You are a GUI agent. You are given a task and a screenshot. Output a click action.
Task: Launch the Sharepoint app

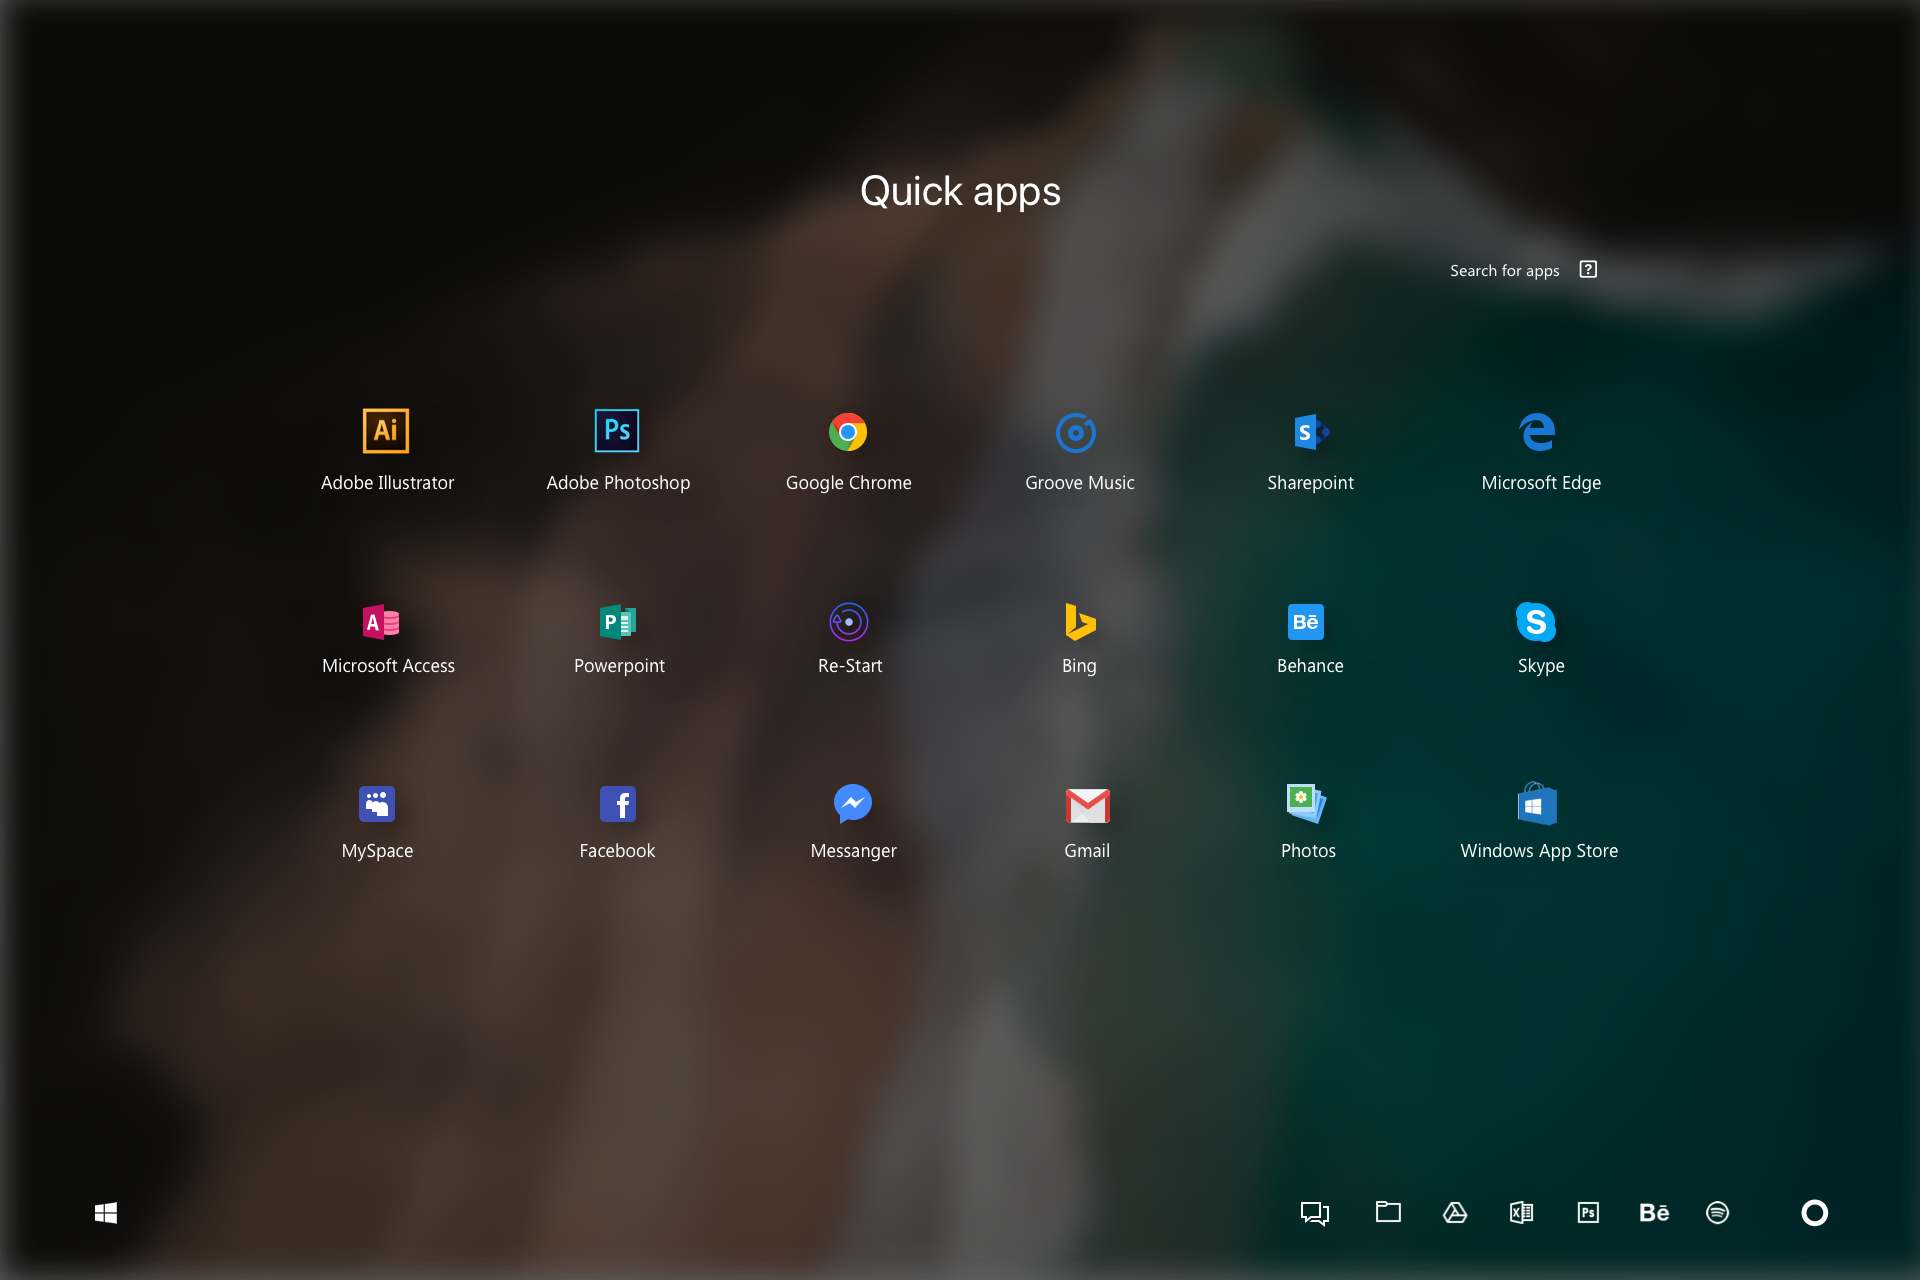(x=1310, y=432)
